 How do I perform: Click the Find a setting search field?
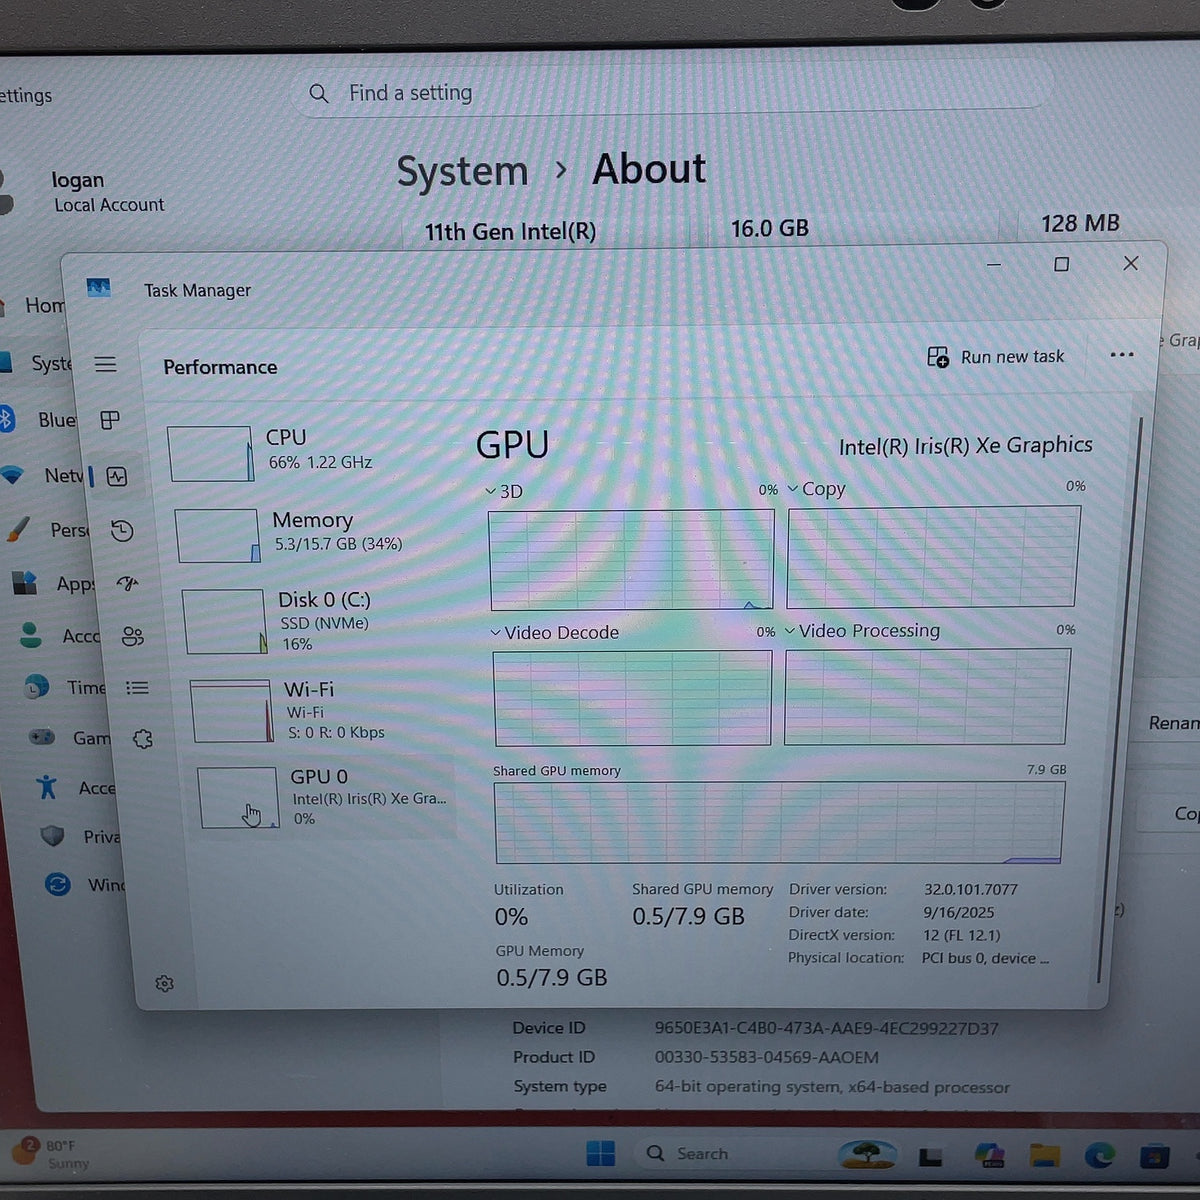pos(676,92)
